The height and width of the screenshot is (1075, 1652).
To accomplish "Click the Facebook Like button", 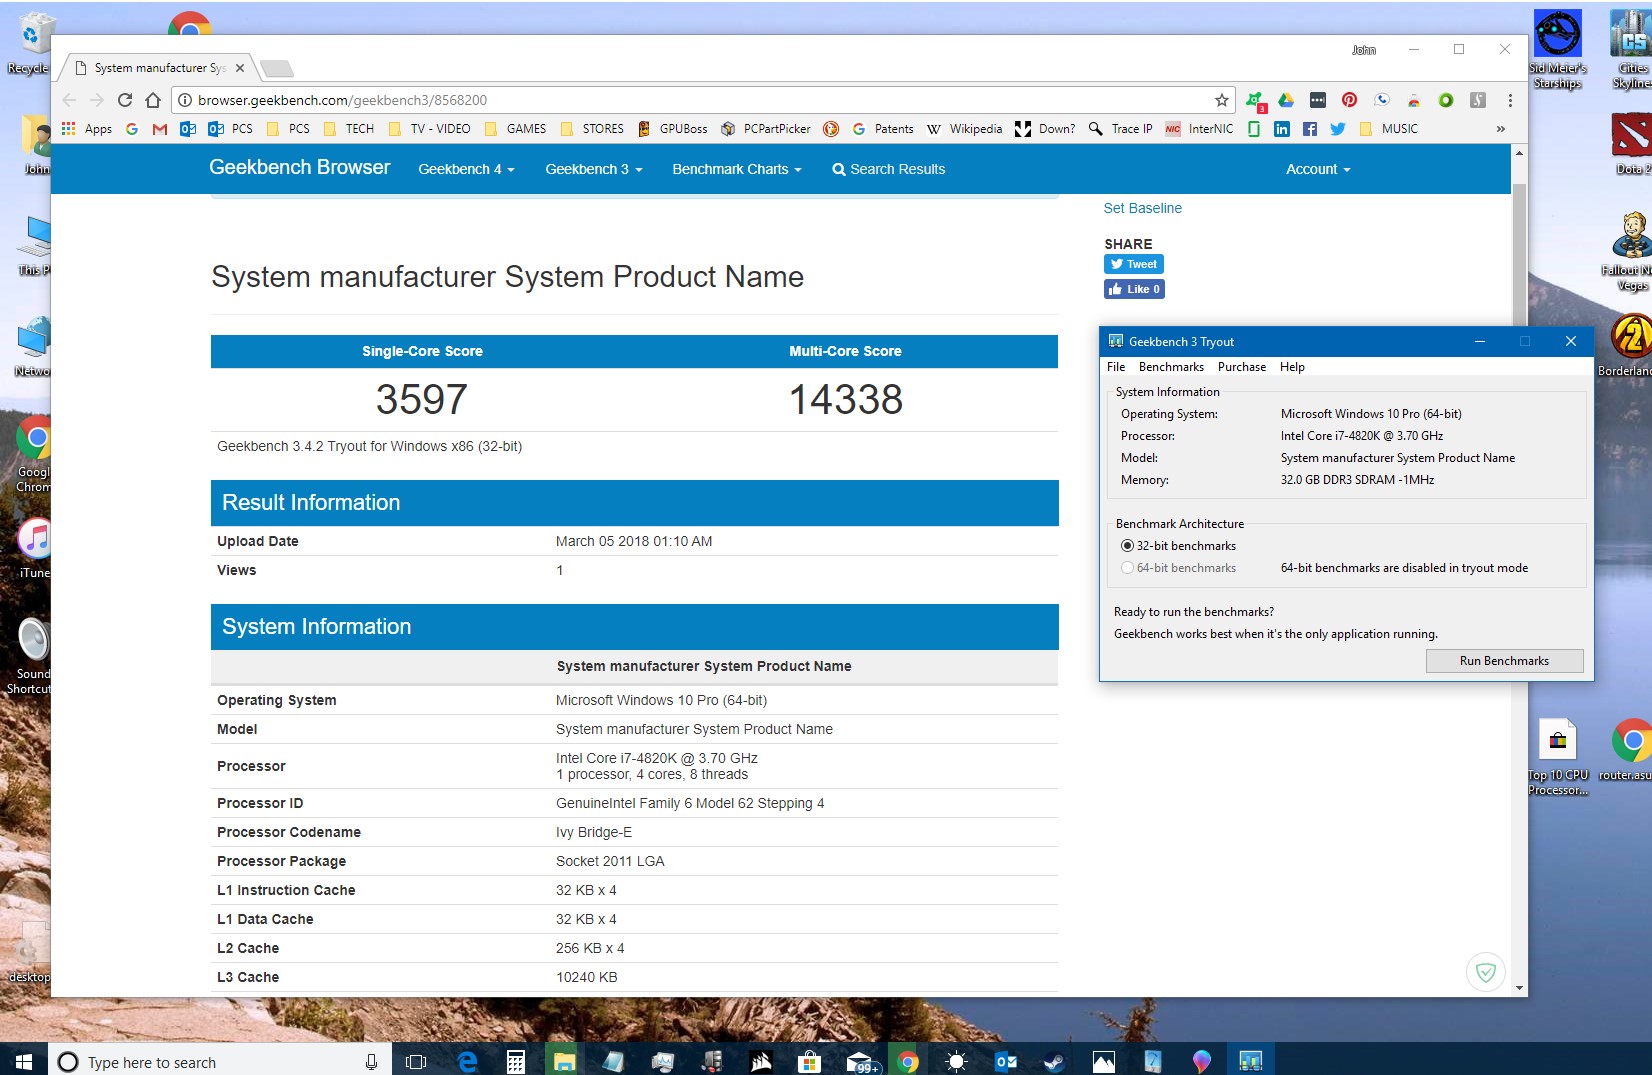I will pos(1134,289).
